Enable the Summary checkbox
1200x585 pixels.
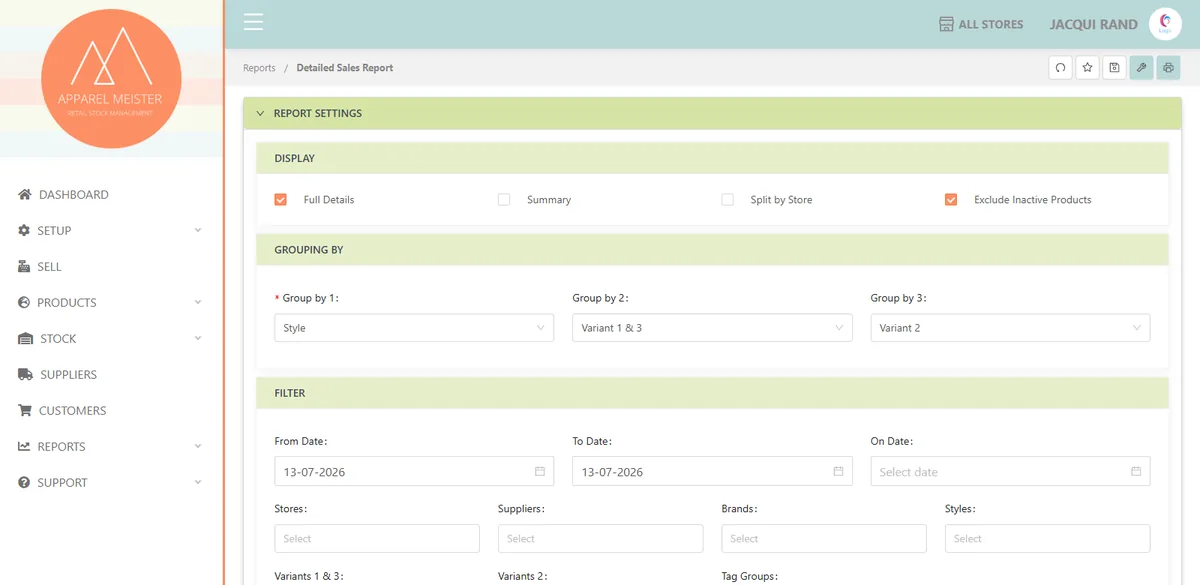tap(504, 200)
